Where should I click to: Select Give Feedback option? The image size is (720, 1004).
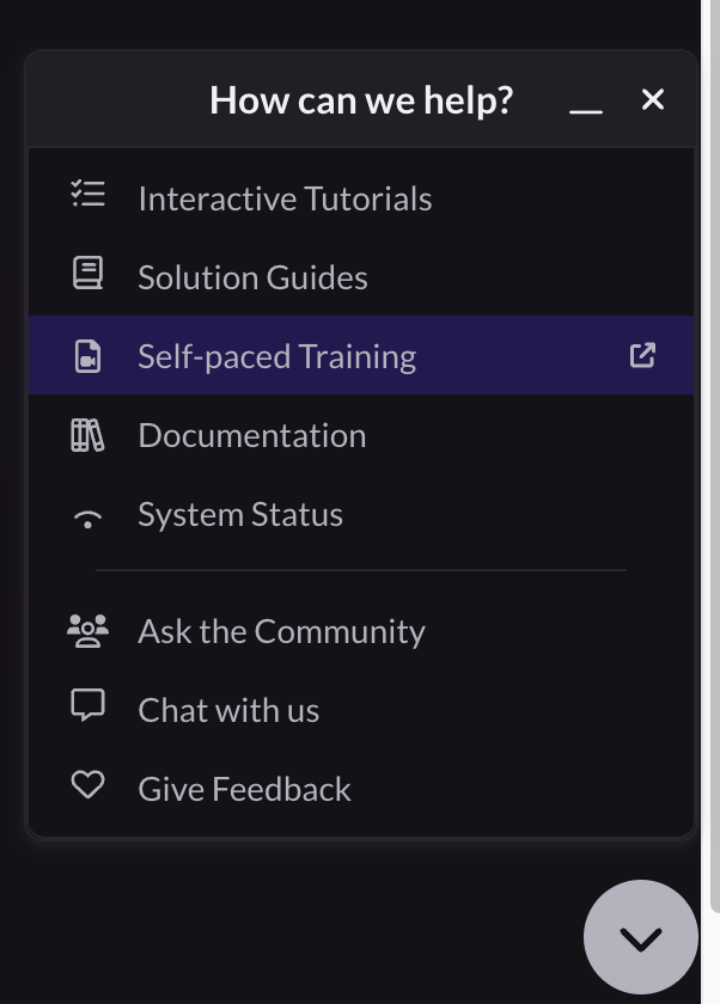coord(244,790)
